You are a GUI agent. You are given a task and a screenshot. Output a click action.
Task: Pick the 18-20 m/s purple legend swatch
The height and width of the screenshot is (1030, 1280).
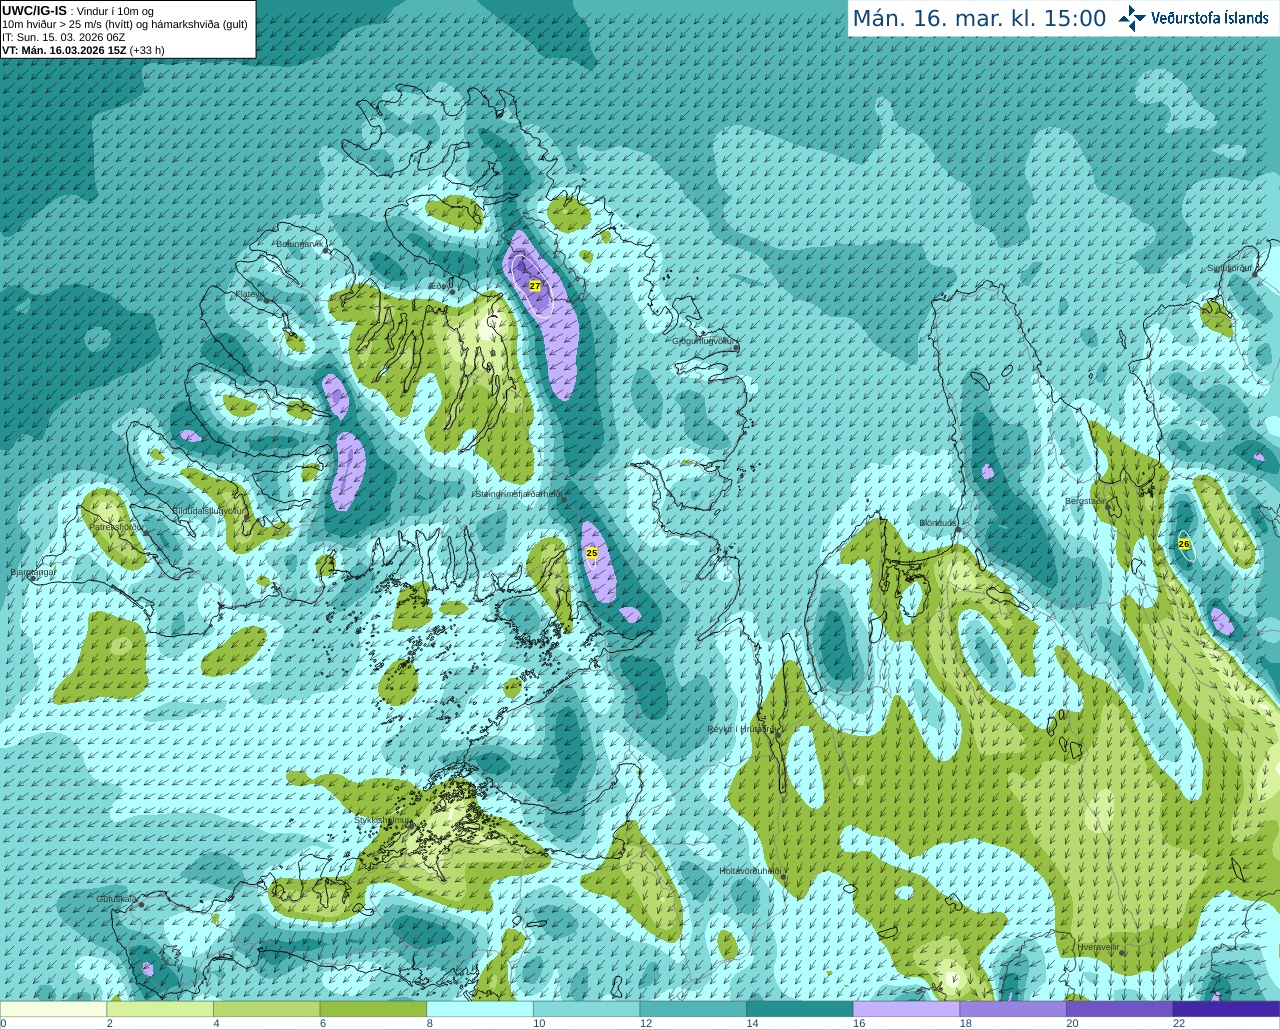click(1013, 1009)
